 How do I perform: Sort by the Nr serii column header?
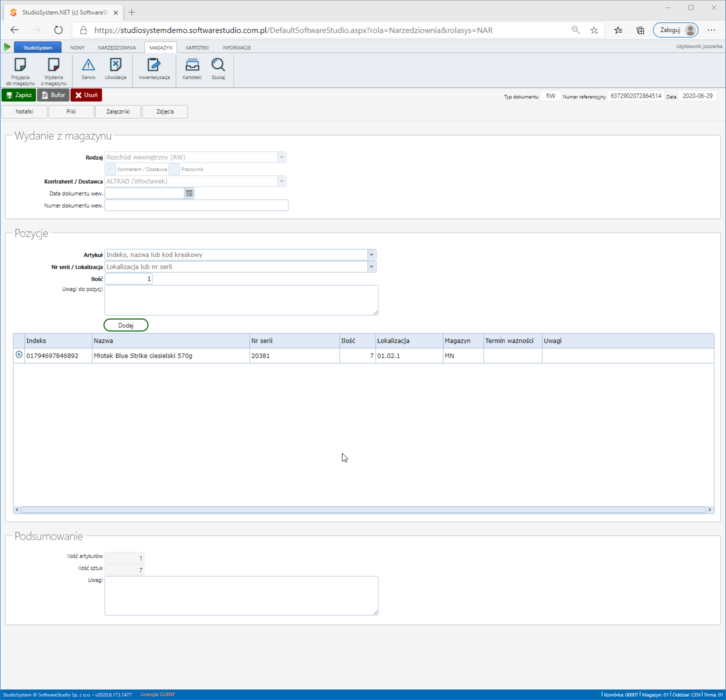tap(294, 341)
